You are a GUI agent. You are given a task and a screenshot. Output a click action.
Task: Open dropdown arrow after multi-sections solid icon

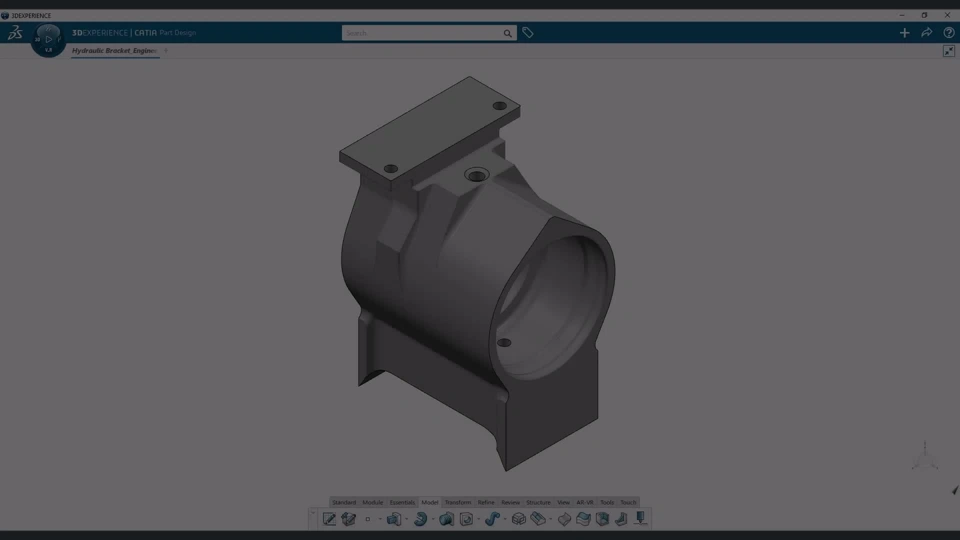click(551, 519)
